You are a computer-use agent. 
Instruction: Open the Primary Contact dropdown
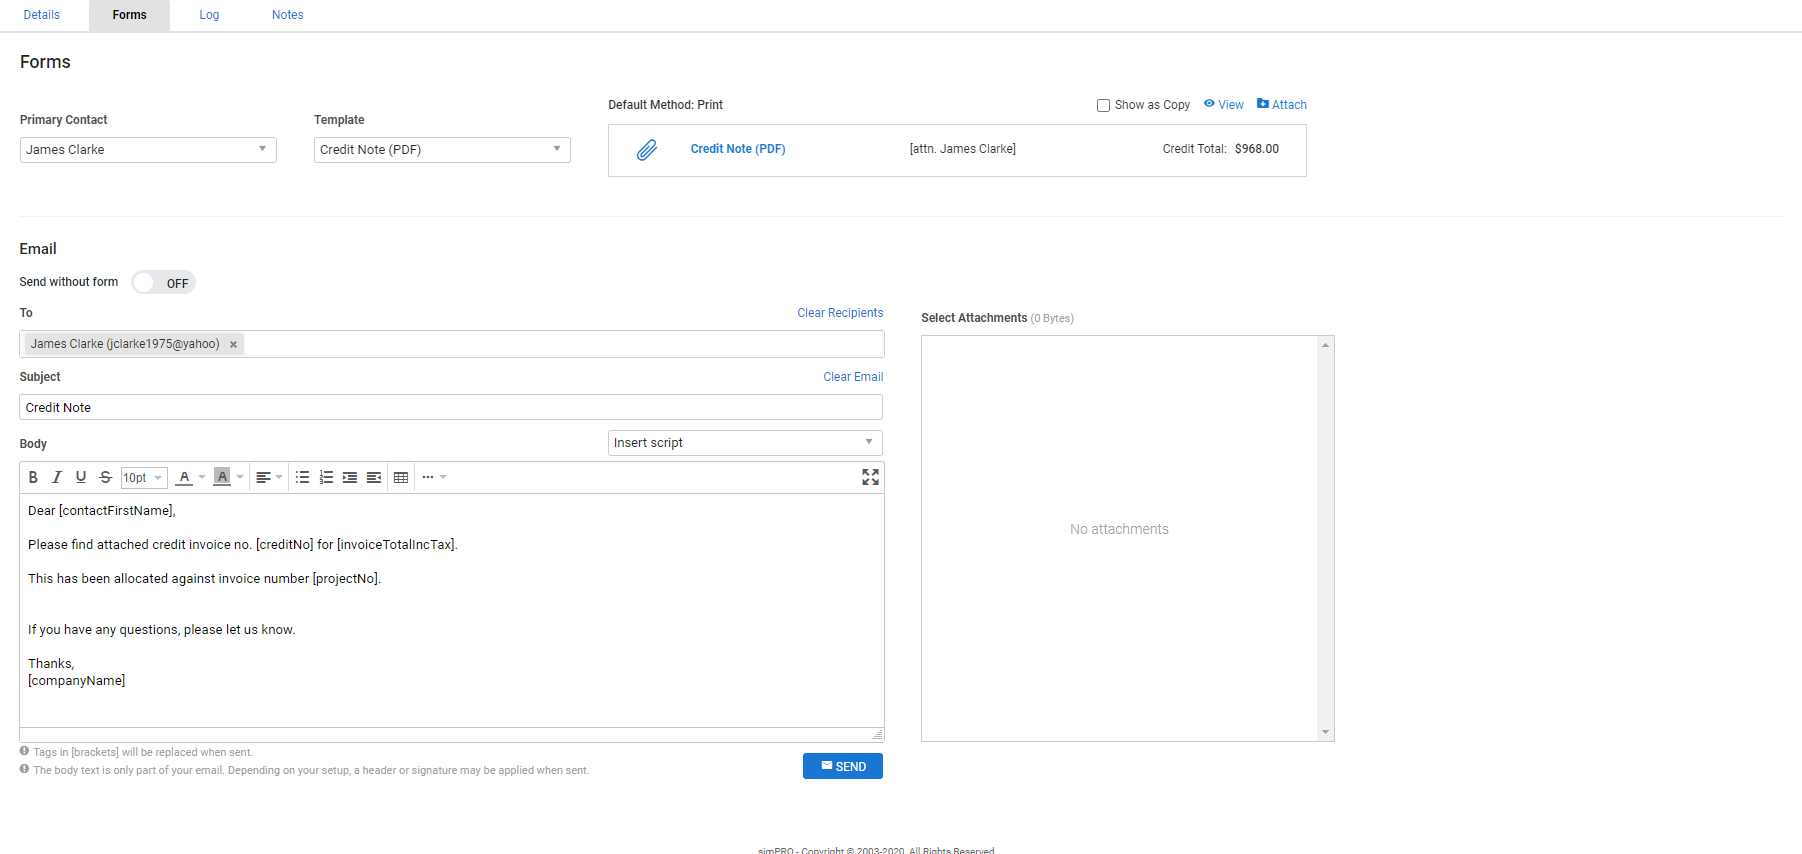click(x=148, y=150)
